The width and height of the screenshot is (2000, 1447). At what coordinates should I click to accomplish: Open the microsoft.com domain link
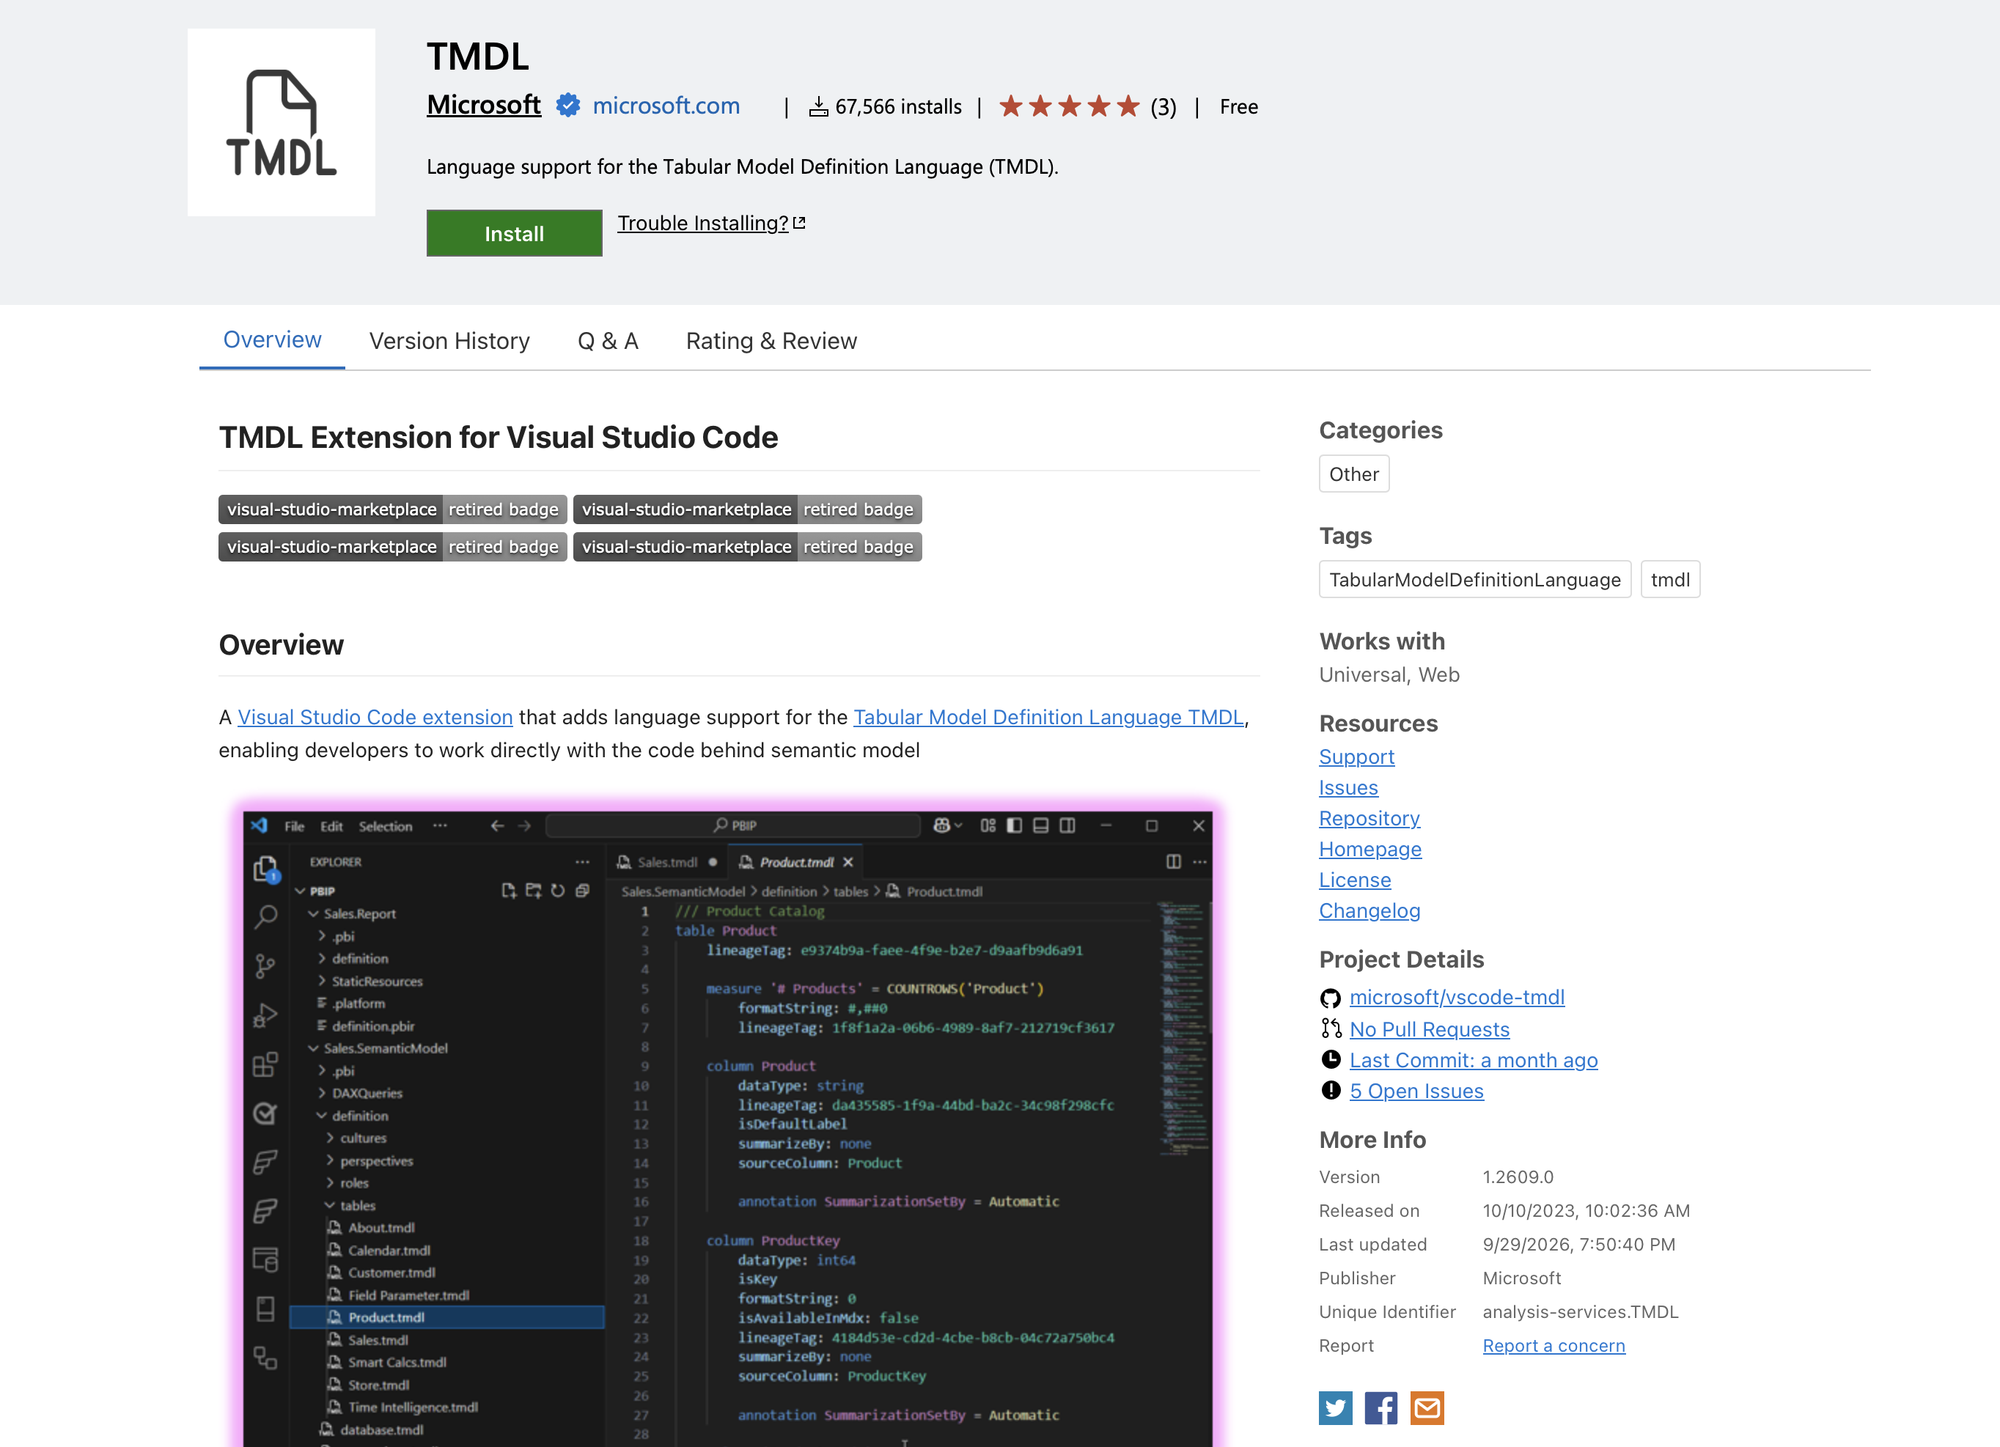pos(666,105)
